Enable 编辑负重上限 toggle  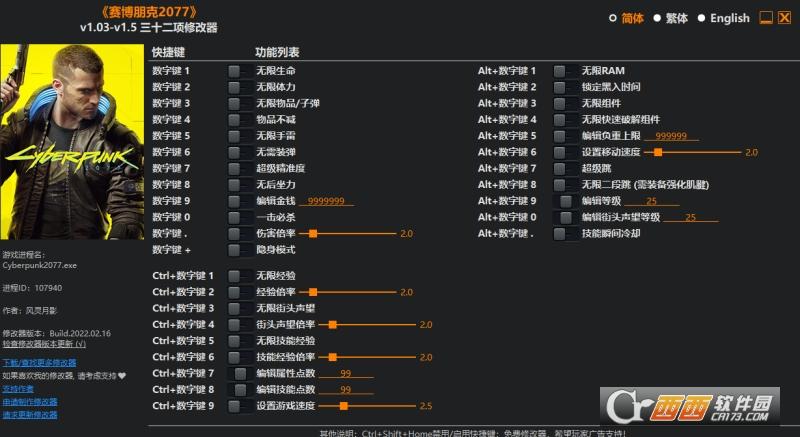pos(565,136)
